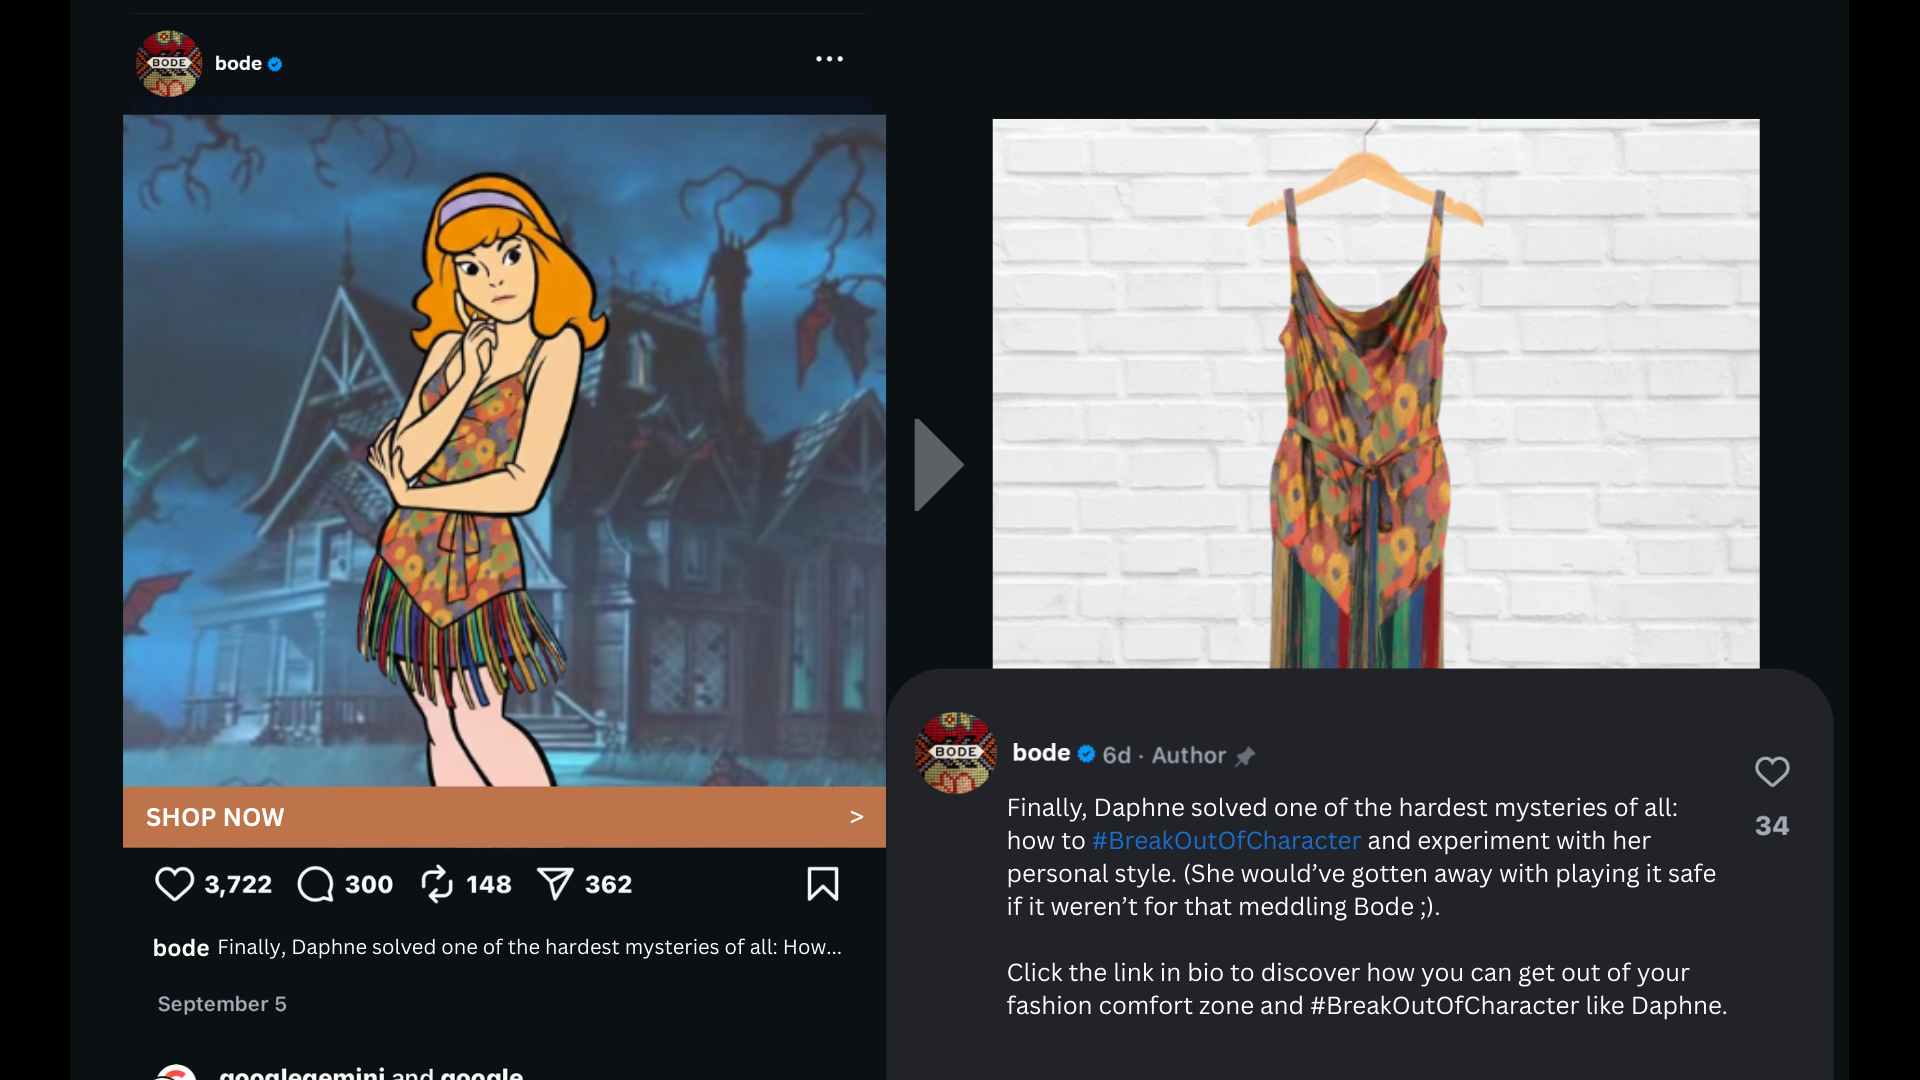Open the patterned dress photo

click(1375, 393)
